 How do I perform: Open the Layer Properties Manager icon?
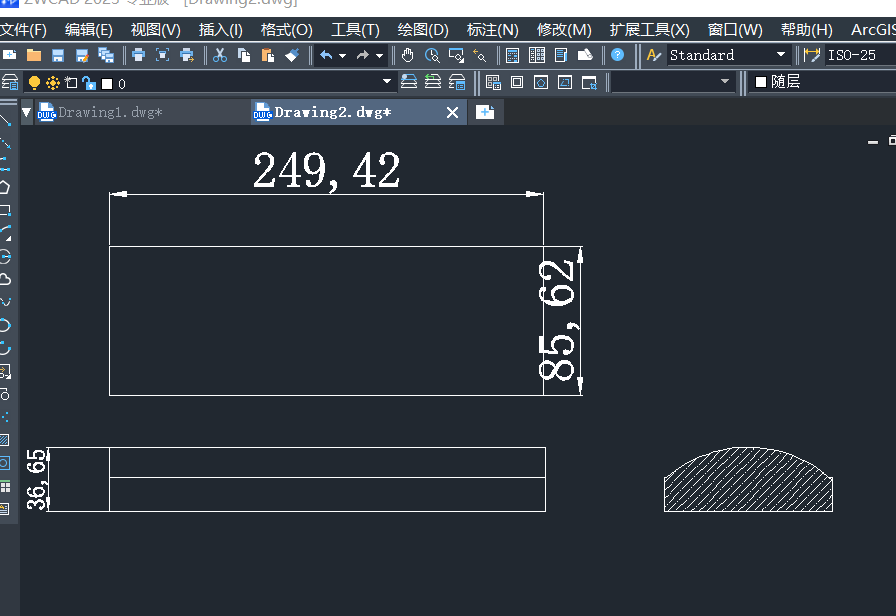[10, 82]
